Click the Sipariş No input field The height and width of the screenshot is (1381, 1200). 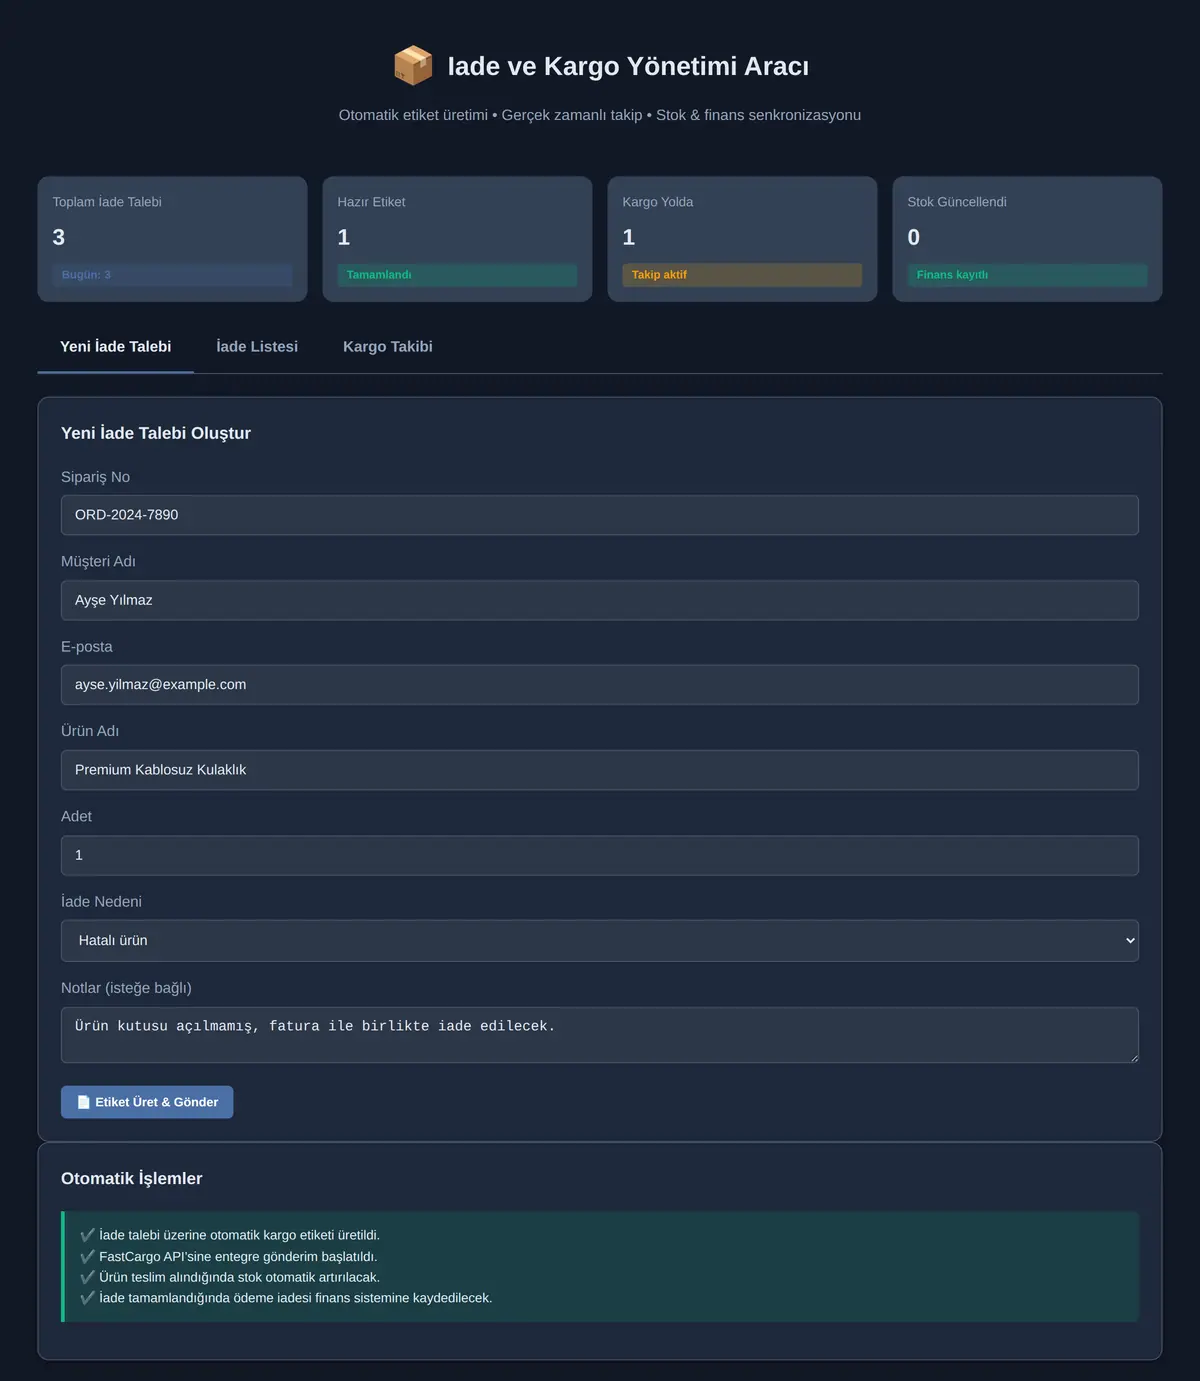[600, 515]
